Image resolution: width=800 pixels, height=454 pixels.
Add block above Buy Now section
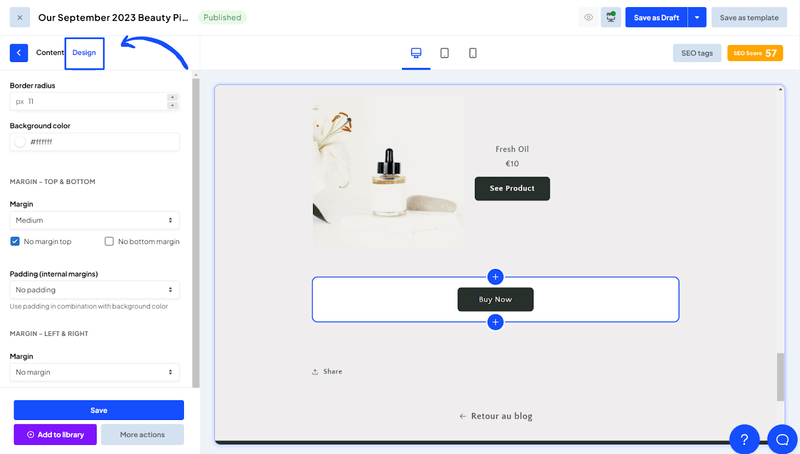point(495,277)
